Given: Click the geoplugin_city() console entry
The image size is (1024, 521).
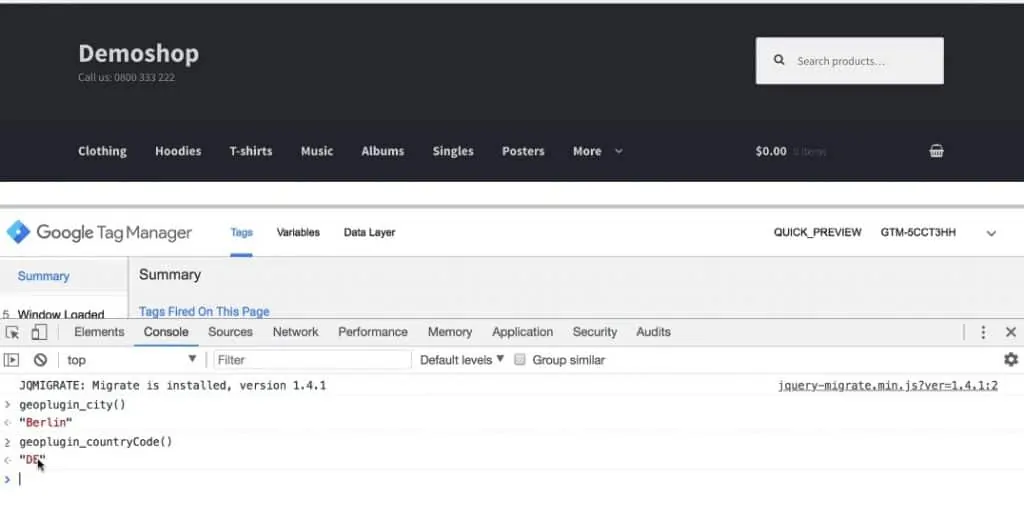Looking at the screenshot, I should coord(72,405).
